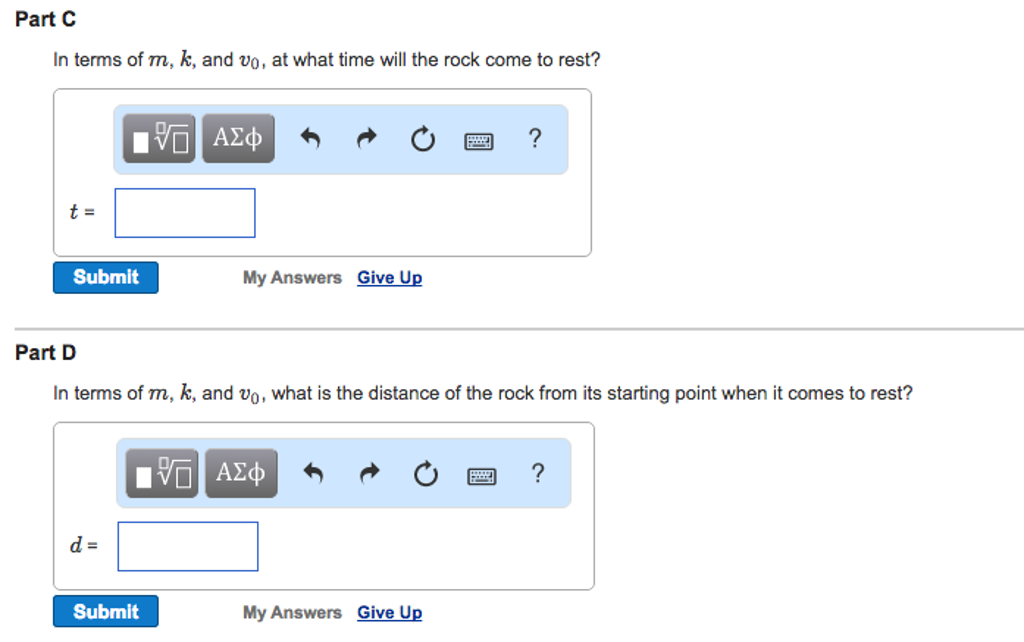Open the math templates palette in Part C
Screen dimensions: 1024x642
click(x=157, y=138)
